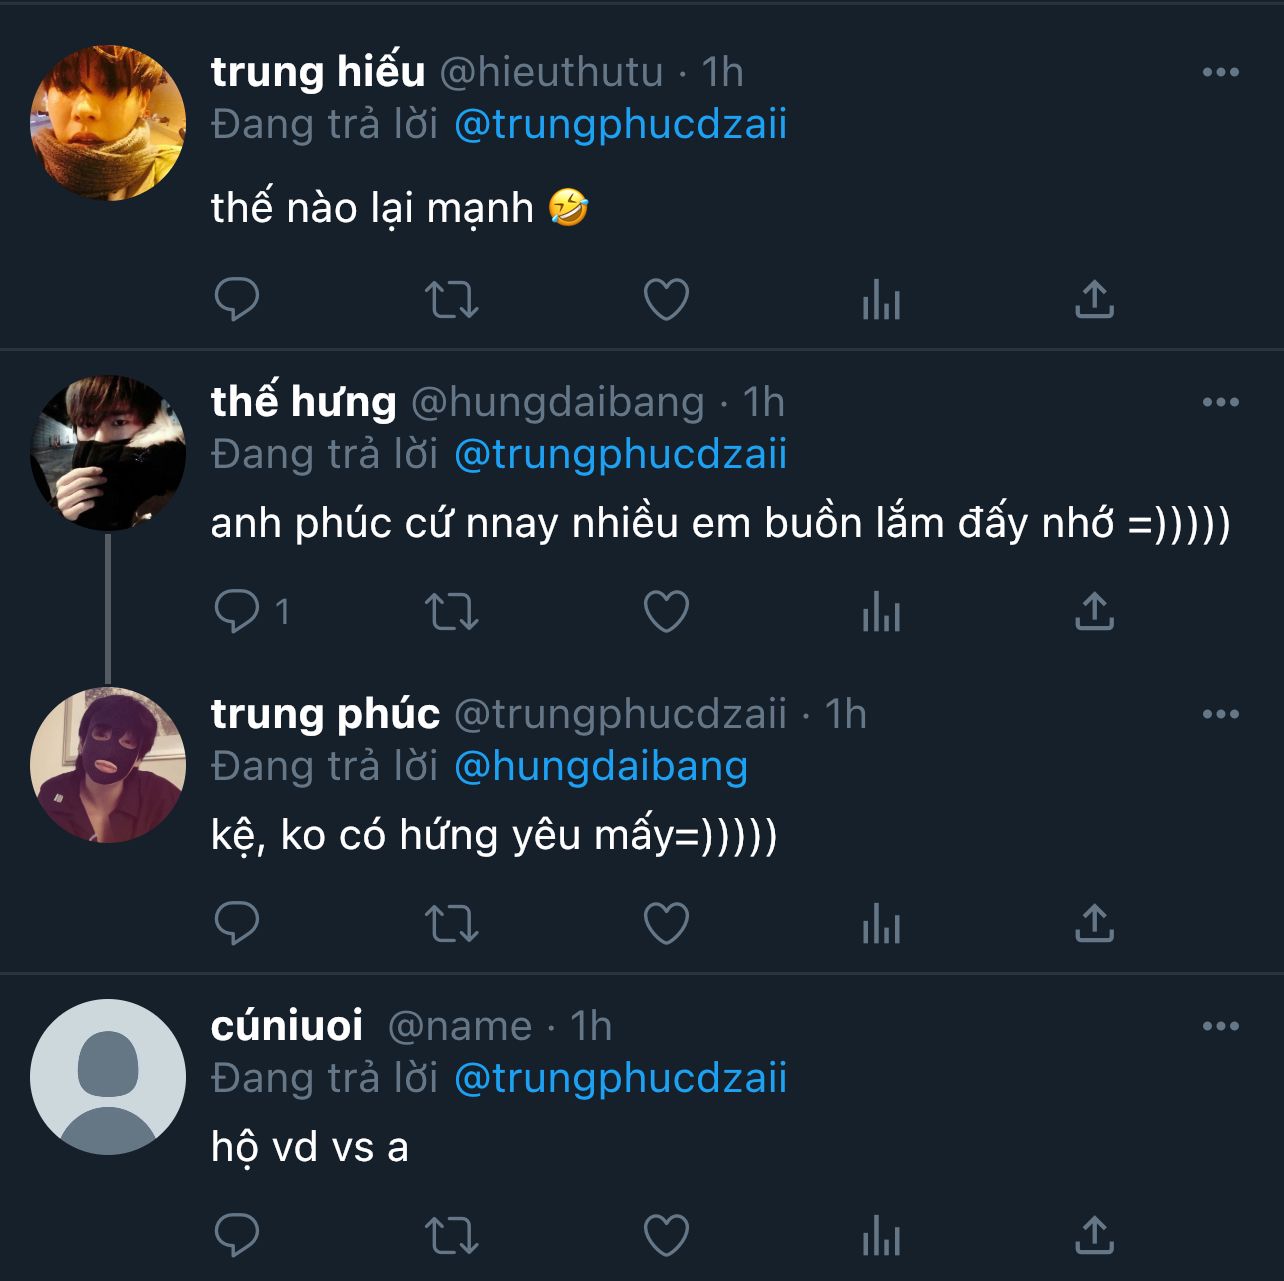Screen dimensions: 1284x1281
Task: Share thế hưng's tweet
Action: click(x=1094, y=611)
